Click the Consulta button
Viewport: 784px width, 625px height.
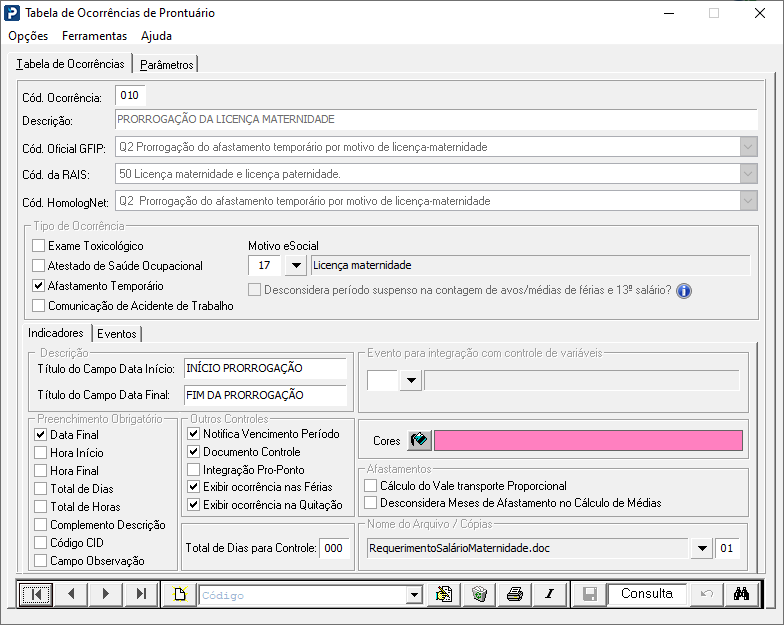[x=646, y=594]
